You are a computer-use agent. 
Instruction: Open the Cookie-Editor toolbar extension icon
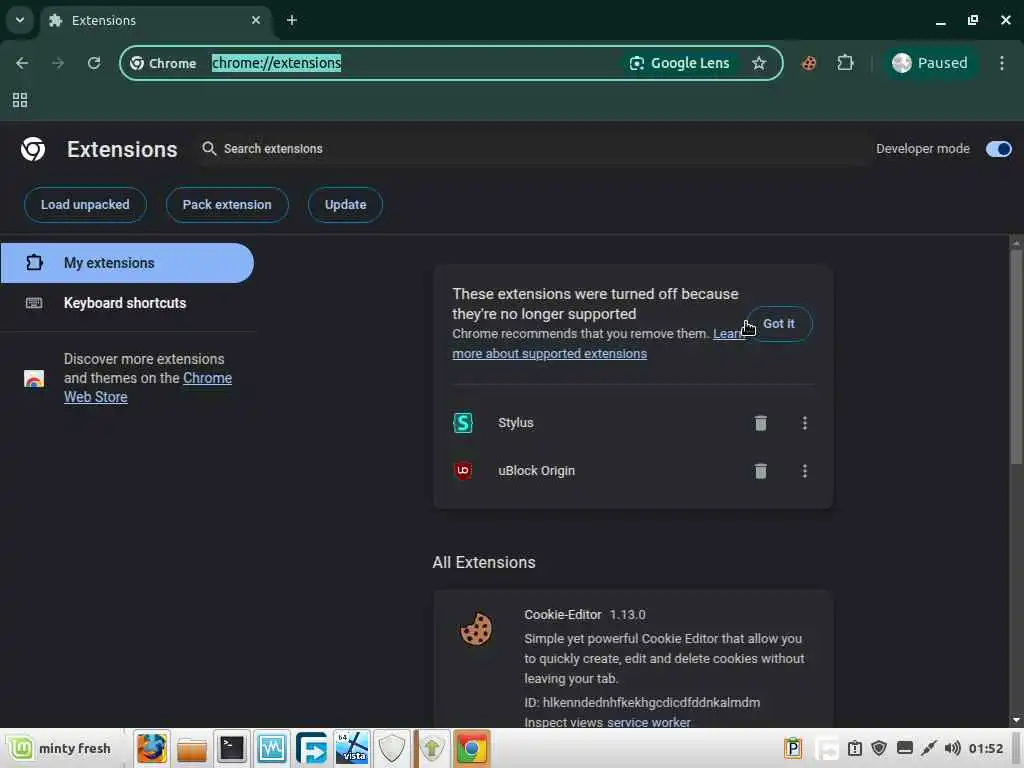[x=809, y=63]
